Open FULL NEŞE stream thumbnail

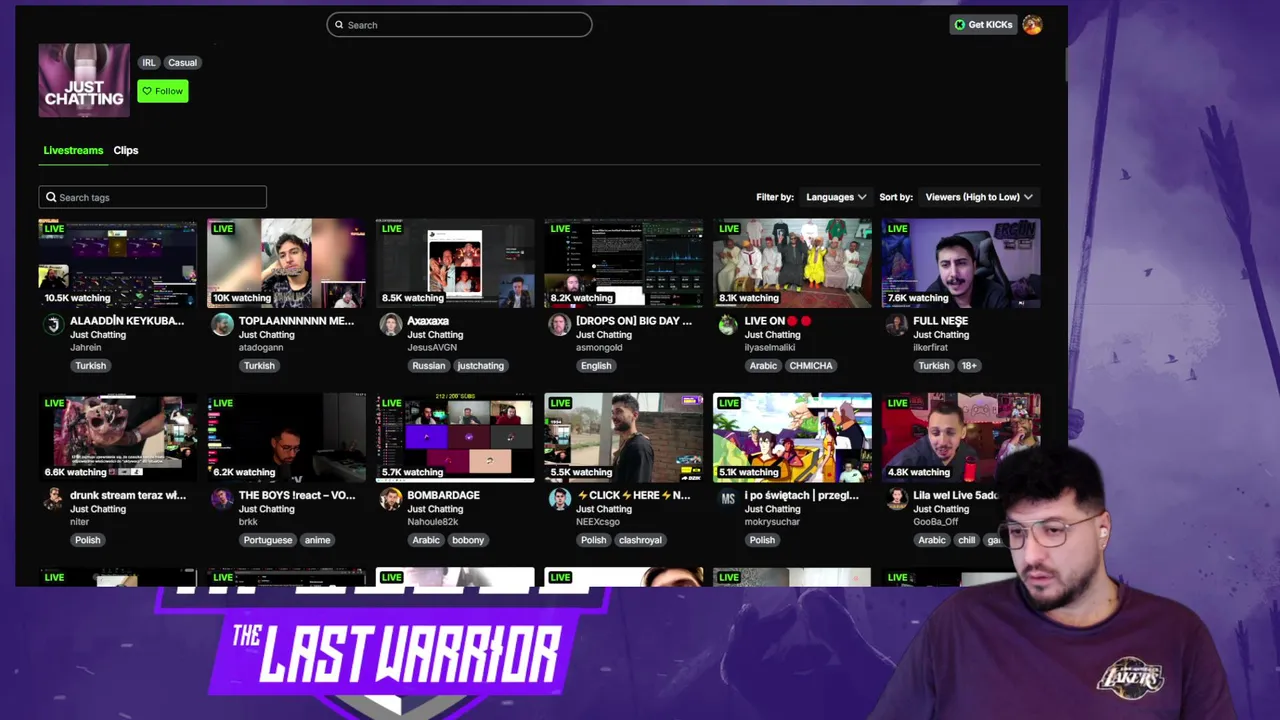point(961,263)
